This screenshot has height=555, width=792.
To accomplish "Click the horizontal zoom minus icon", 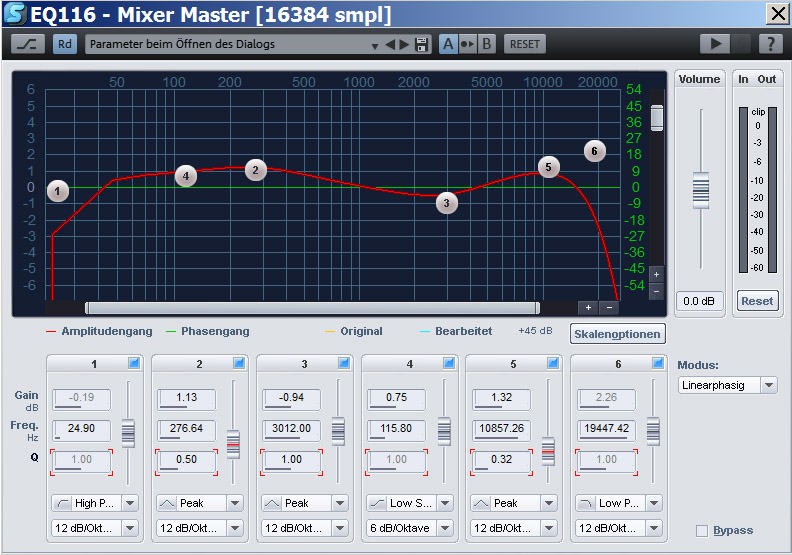I will coord(609,308).
